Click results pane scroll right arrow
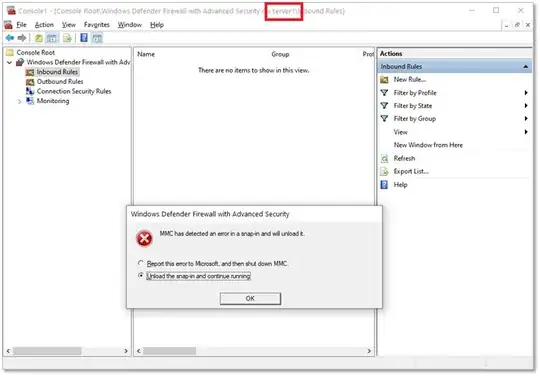540x376 pixels. point(369,351)
